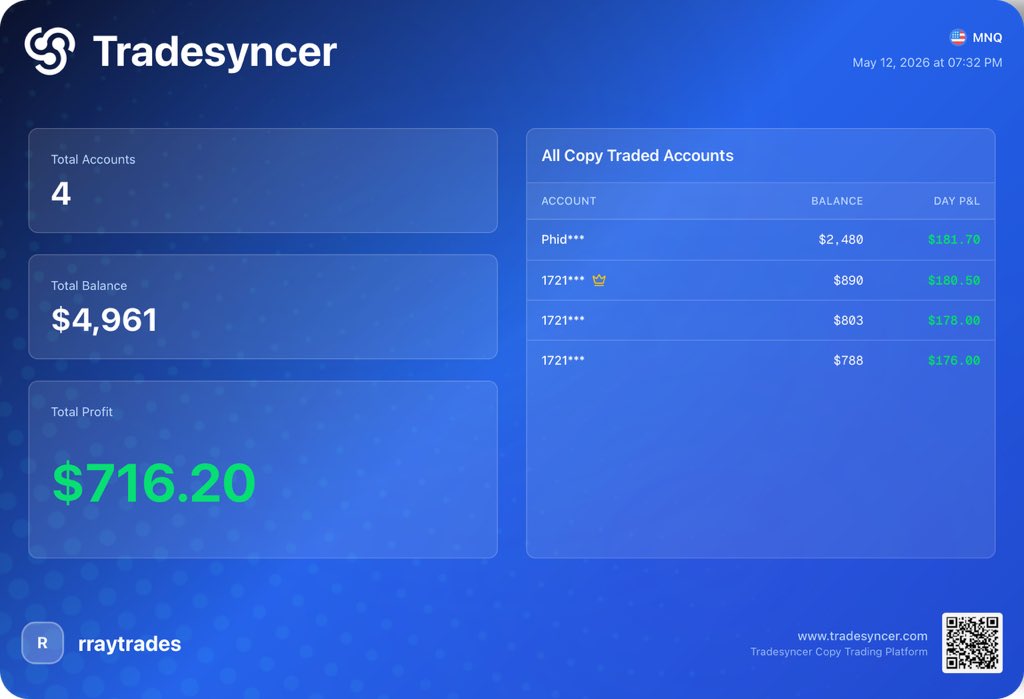Click the Tradesyncer logo icon
1024x699 pixels.
point(50,51)
